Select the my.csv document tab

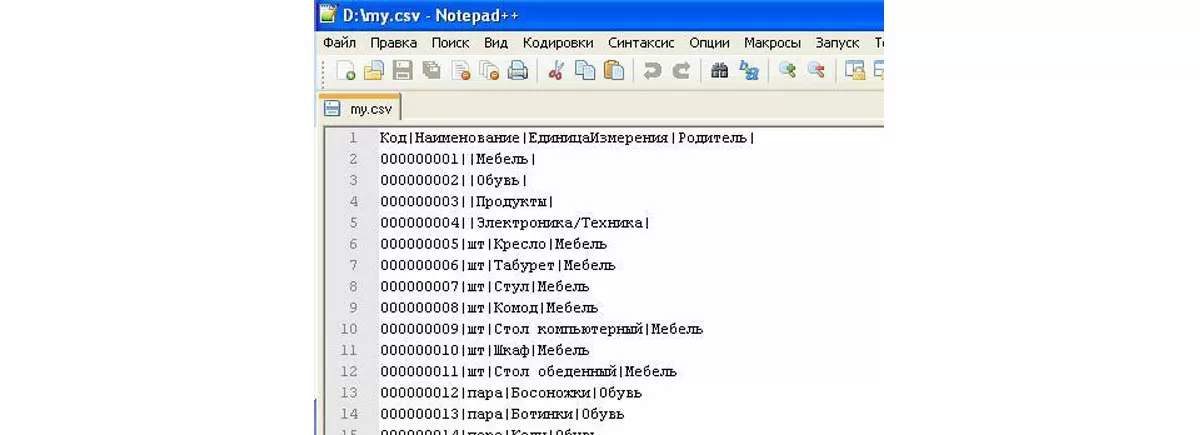click(x=360, y=108)
